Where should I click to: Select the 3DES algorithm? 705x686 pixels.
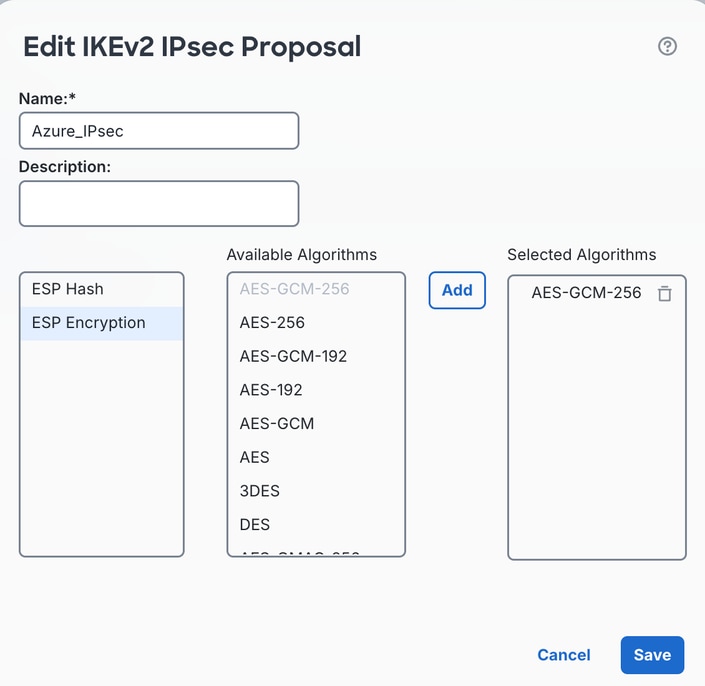[317, 491]
